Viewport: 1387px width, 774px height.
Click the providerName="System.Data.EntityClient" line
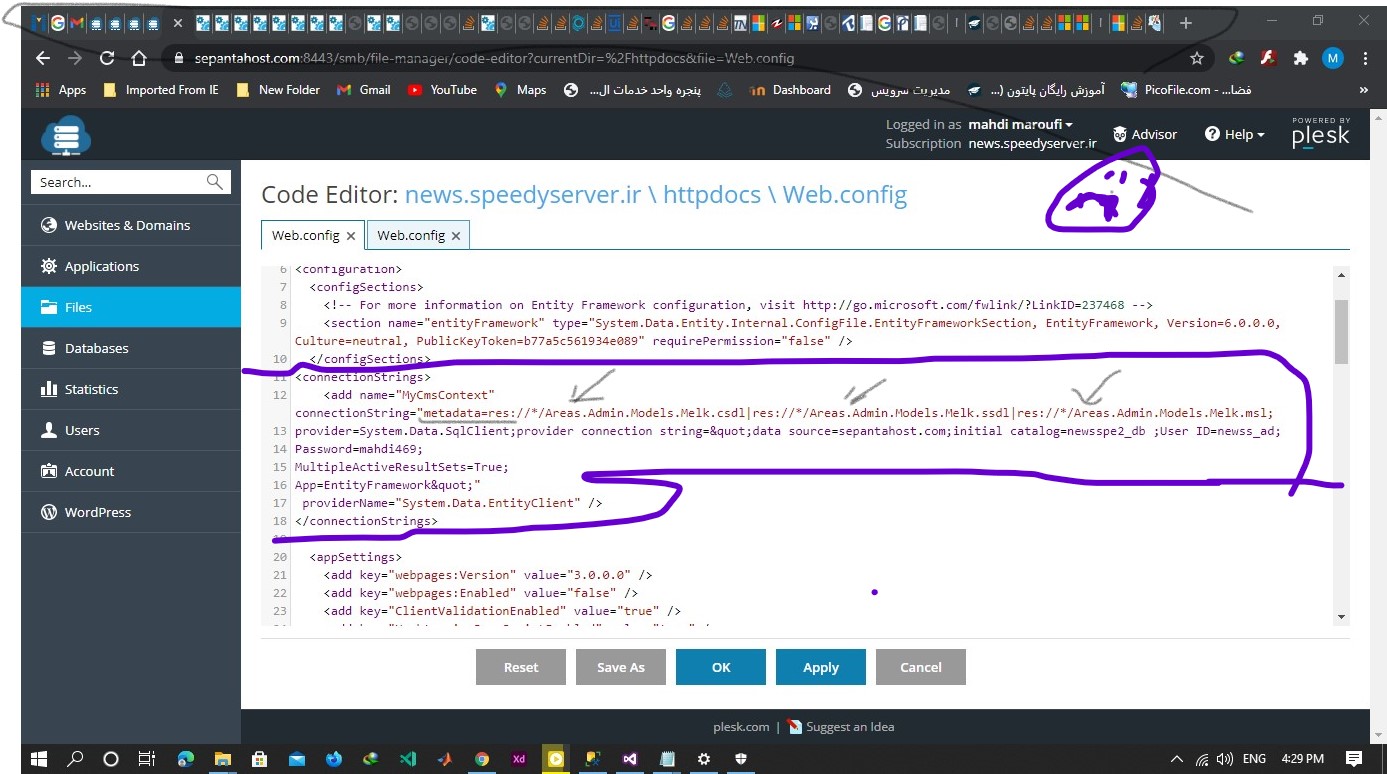(452, 503)
